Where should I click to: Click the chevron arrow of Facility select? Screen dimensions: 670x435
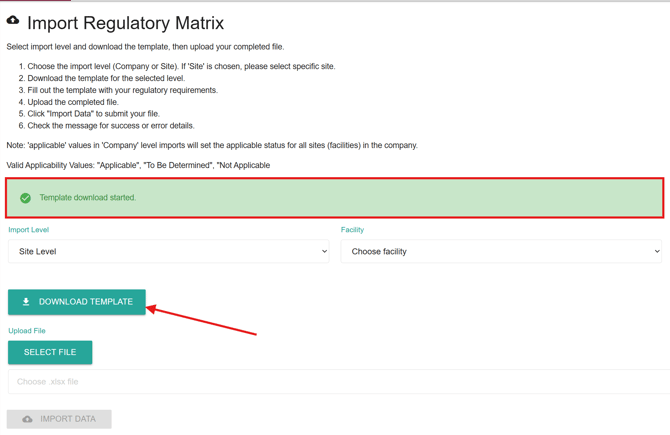tap(657, 252)
